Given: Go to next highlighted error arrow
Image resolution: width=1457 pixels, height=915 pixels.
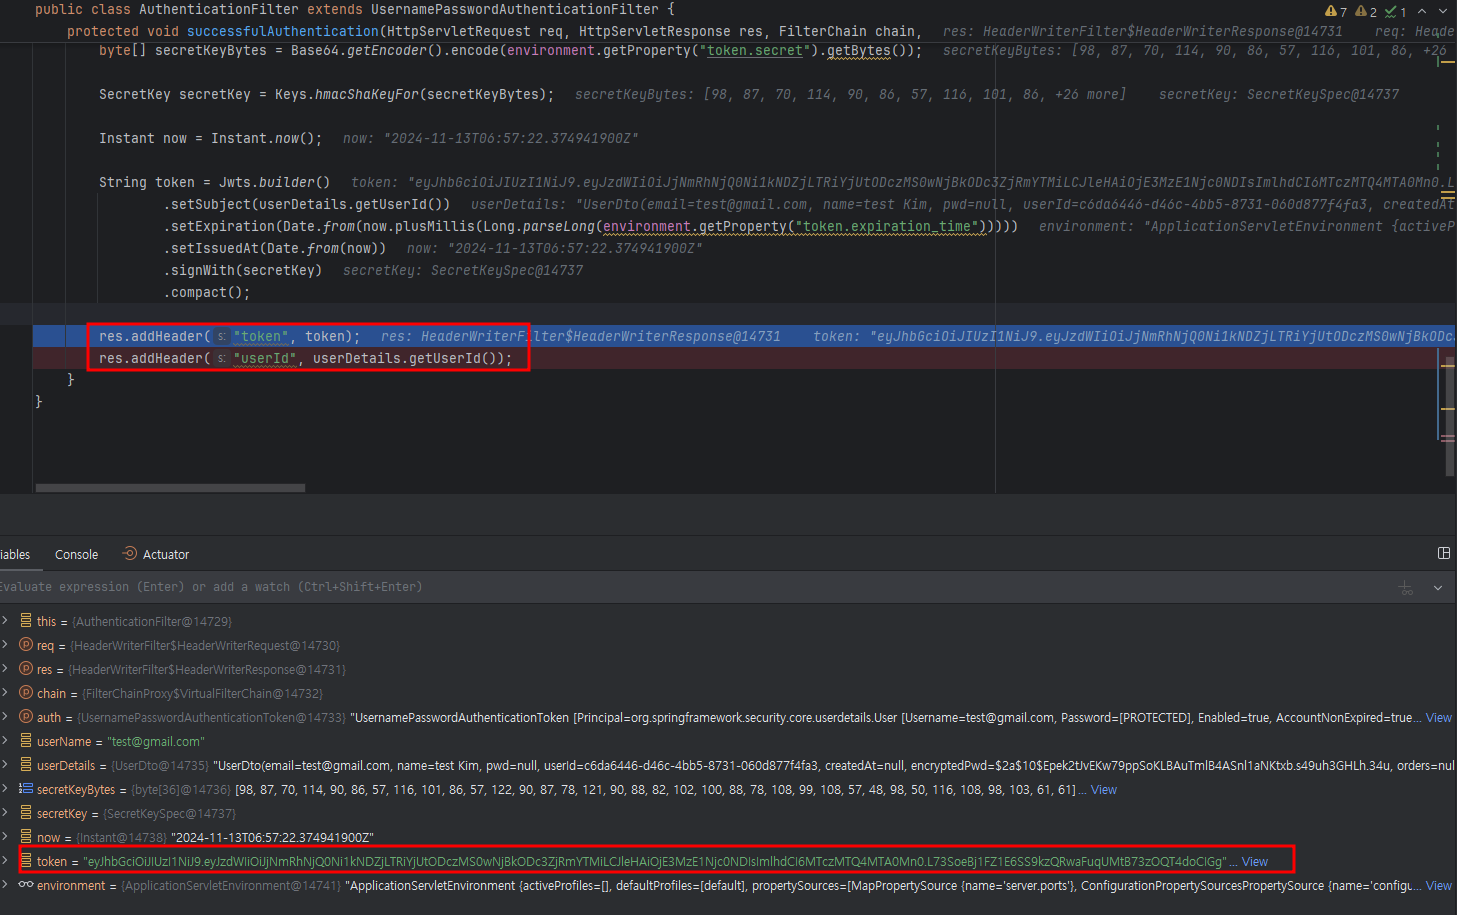Looking at the screenshot, I should point(1442,11).
